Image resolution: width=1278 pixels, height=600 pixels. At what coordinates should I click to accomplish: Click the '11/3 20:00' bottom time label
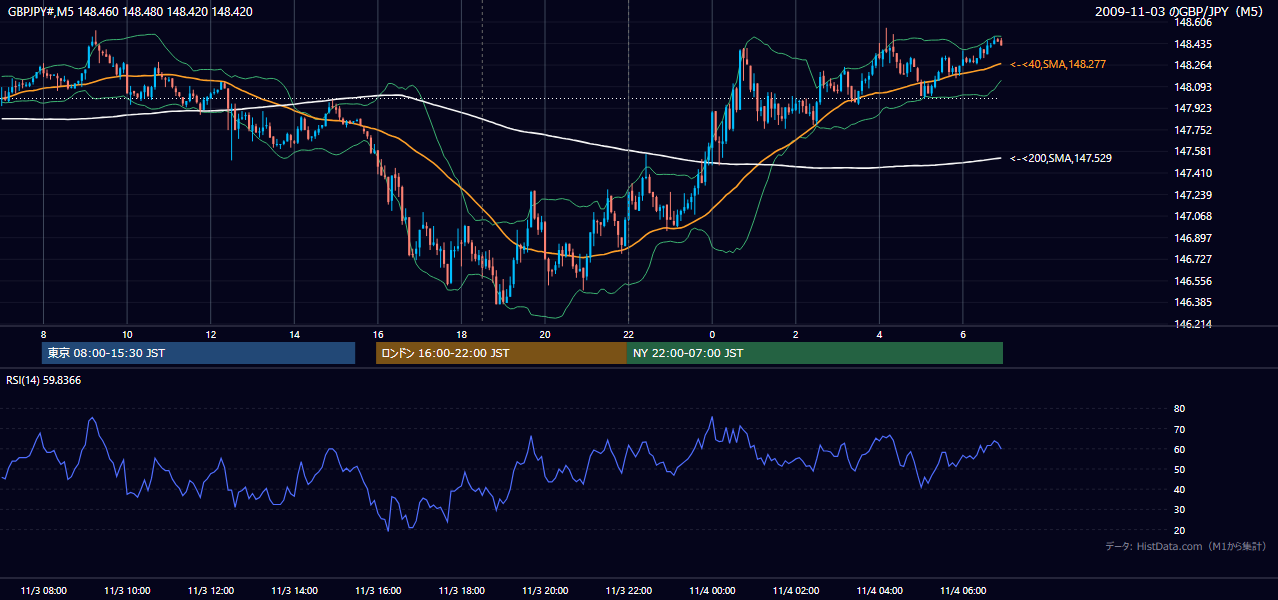point(544,591)
